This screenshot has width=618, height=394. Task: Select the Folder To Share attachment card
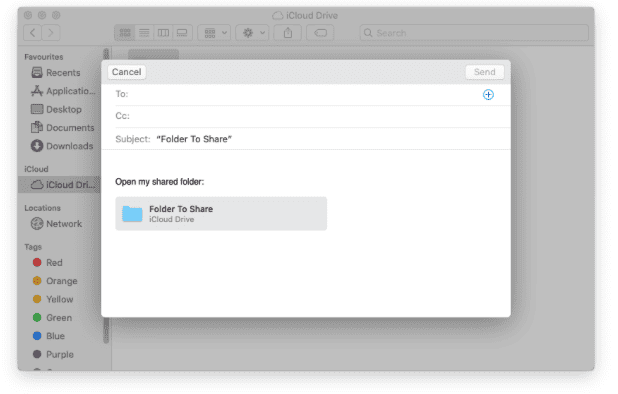(221, 214)
